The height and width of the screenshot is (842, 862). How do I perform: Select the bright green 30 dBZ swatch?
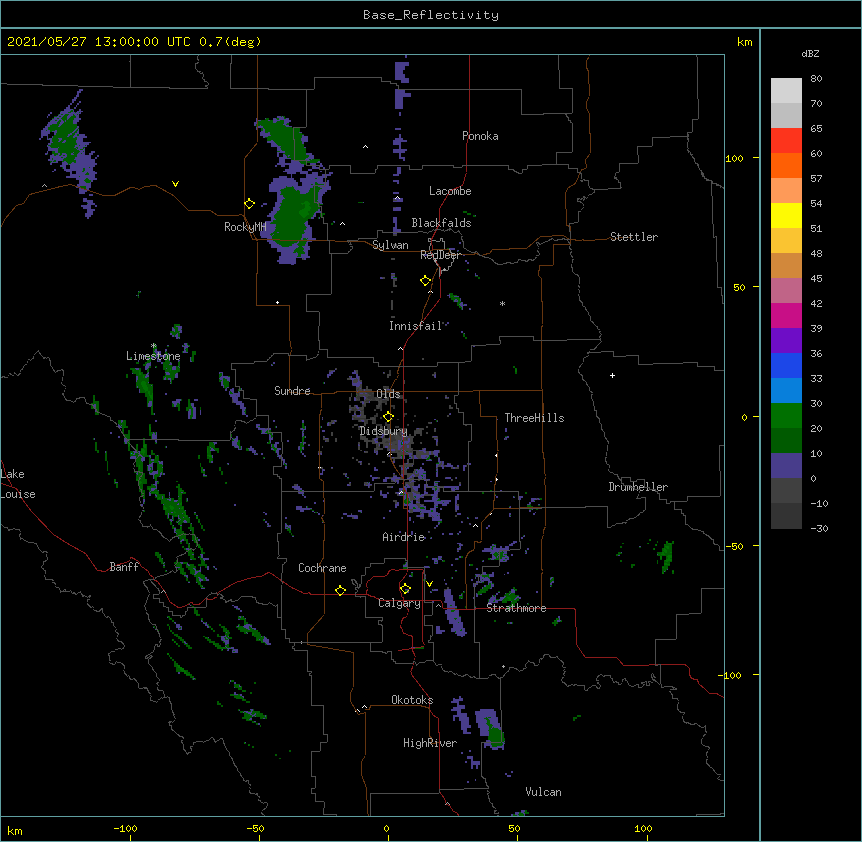[786, 416]
